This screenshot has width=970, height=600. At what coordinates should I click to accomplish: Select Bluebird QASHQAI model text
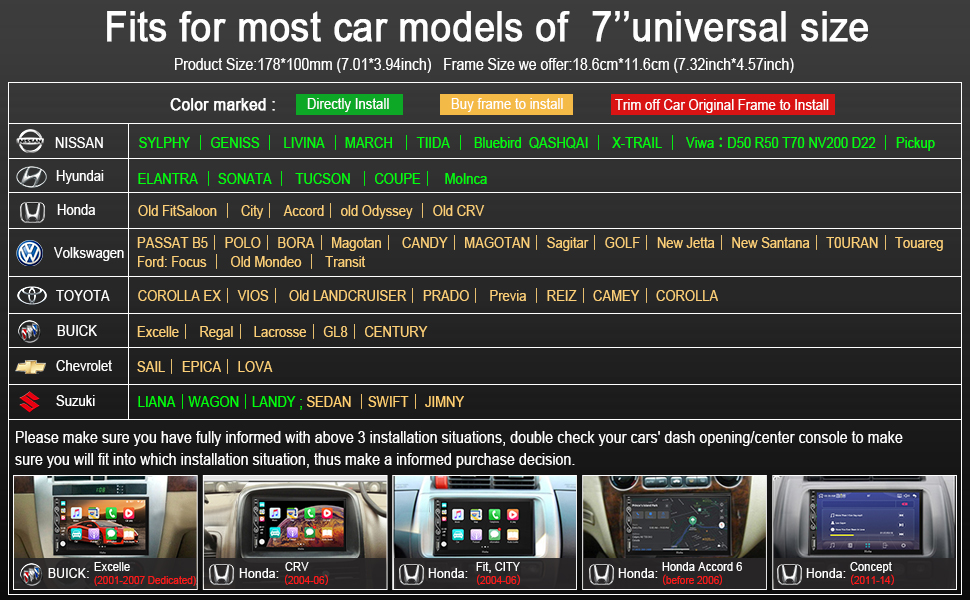tap(531, 143)
